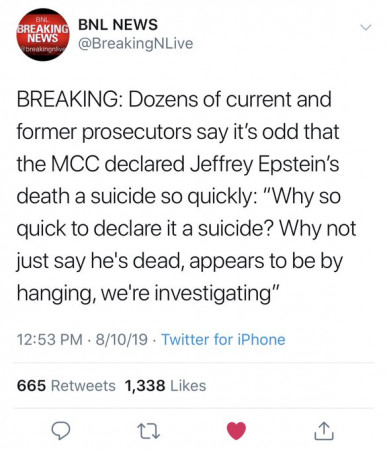Expand tweet options chevron menu
The height and width of the screenshot is (450, 387).
[x=366, y=27]
